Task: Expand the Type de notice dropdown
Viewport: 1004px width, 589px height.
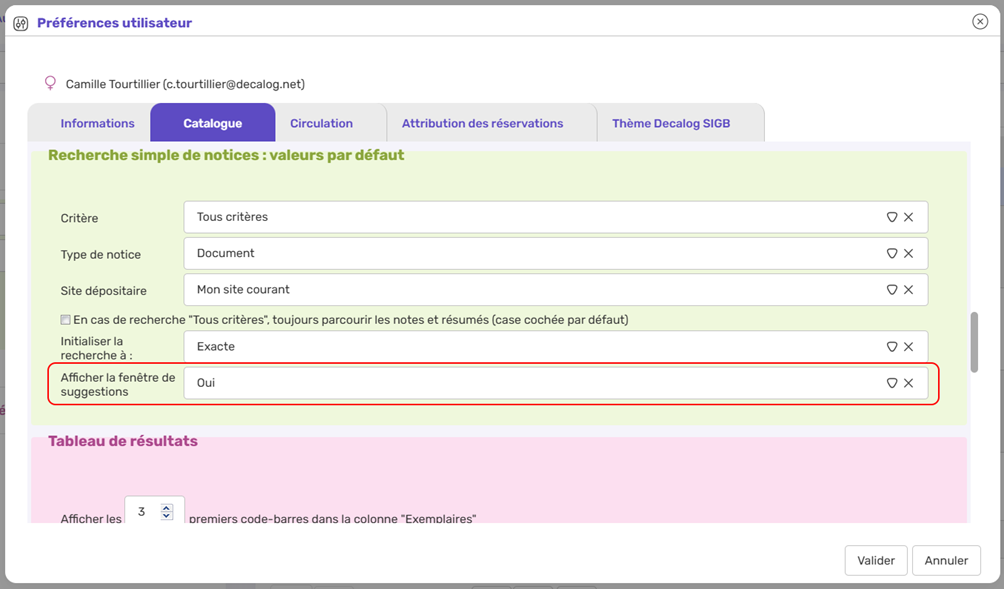Action: (x=891, y=254)
